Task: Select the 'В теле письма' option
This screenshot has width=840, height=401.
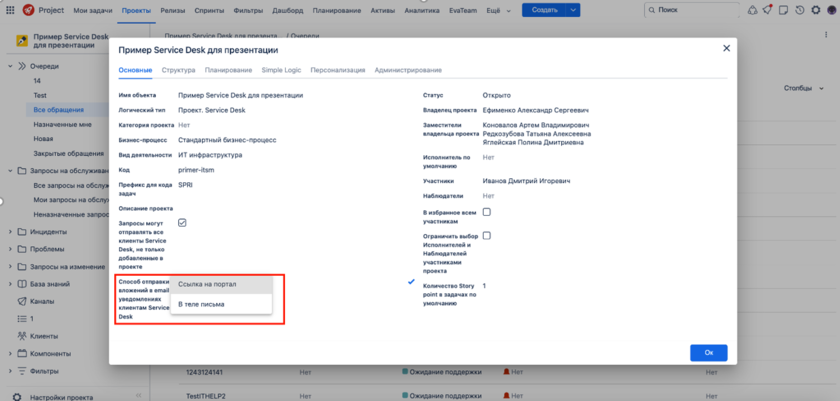Action: click(x=201, y=304)
